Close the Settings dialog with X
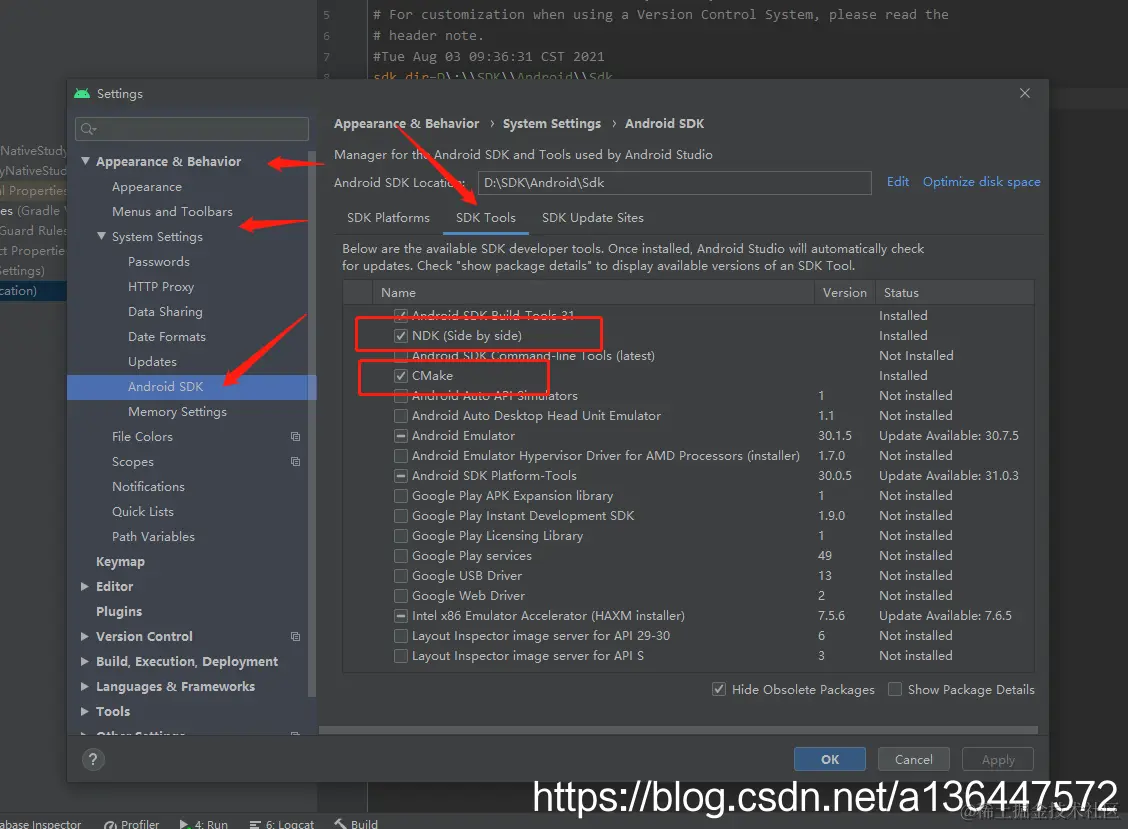1128x829 pixels. pos(1025,93)
